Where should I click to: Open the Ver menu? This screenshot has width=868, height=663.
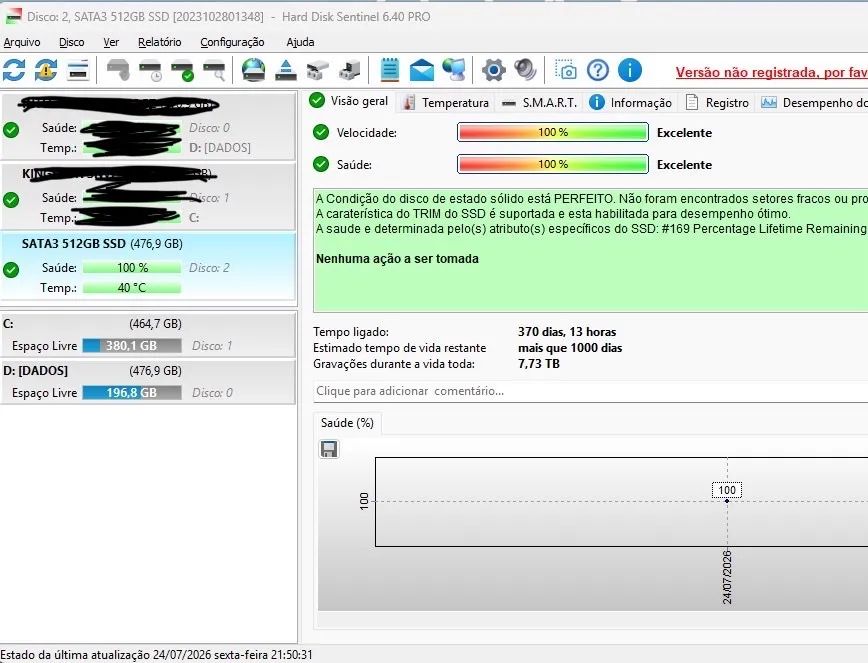[111, 42]
